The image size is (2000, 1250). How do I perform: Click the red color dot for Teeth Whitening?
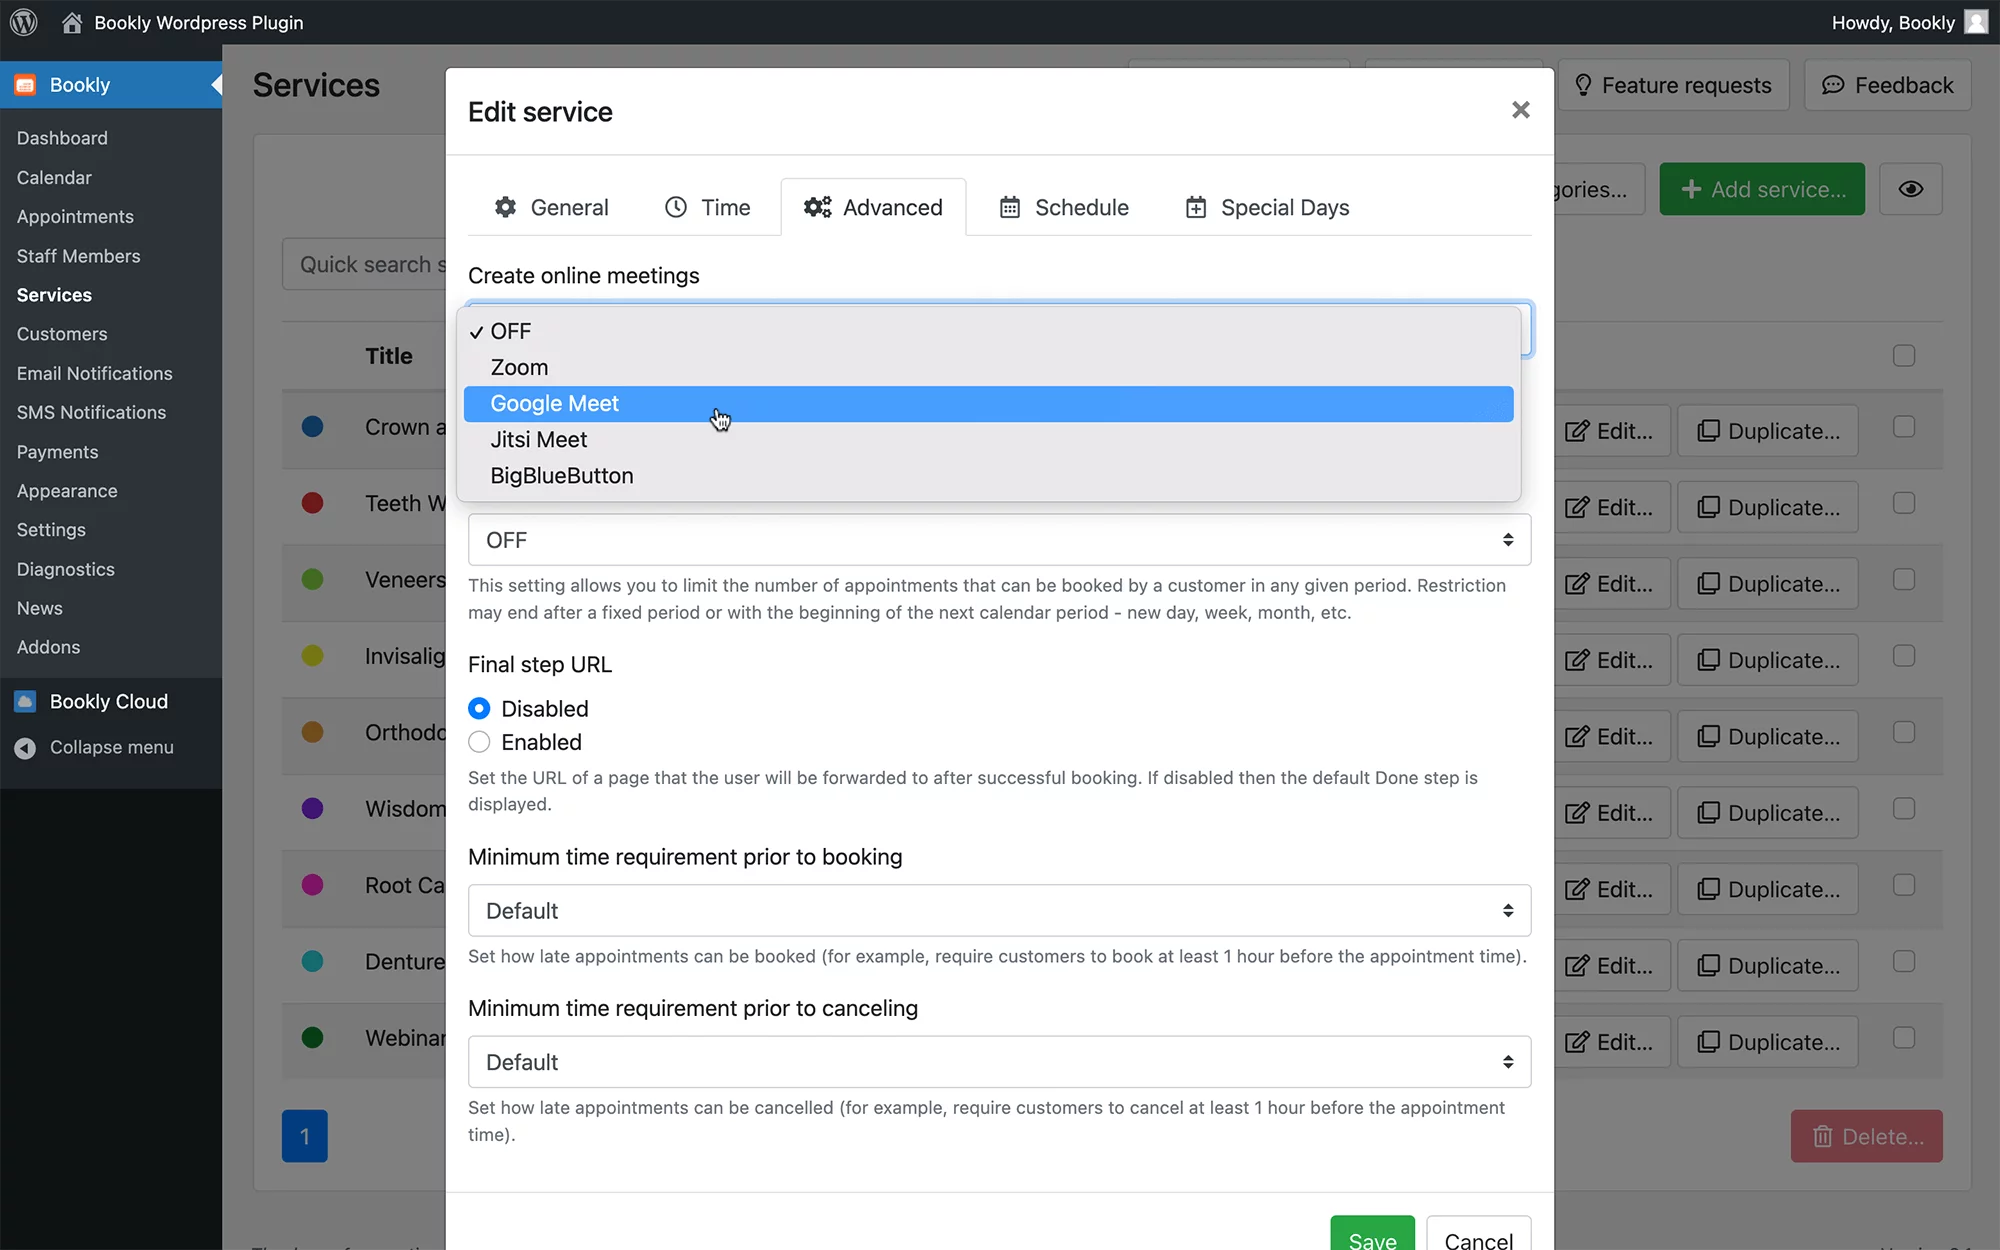pyautogui.click(x=313, y=503)
